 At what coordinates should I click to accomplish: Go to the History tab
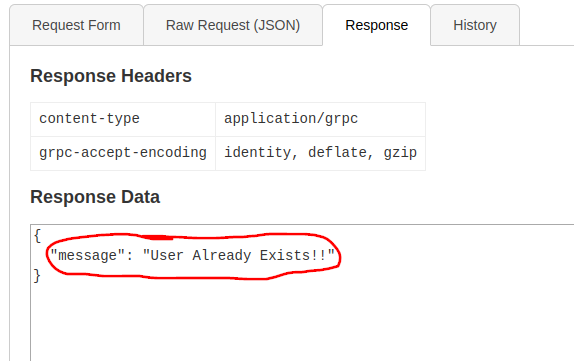475,25
